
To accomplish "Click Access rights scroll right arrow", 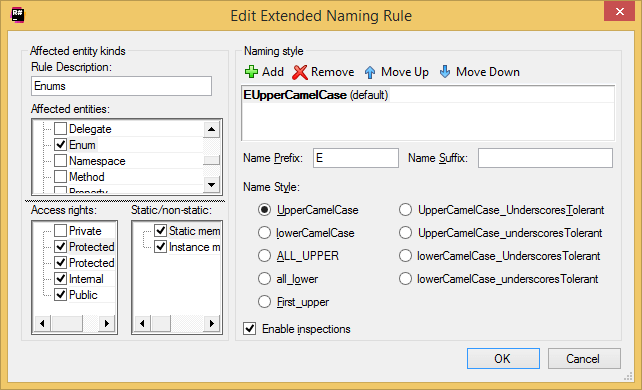I will 107,323.
